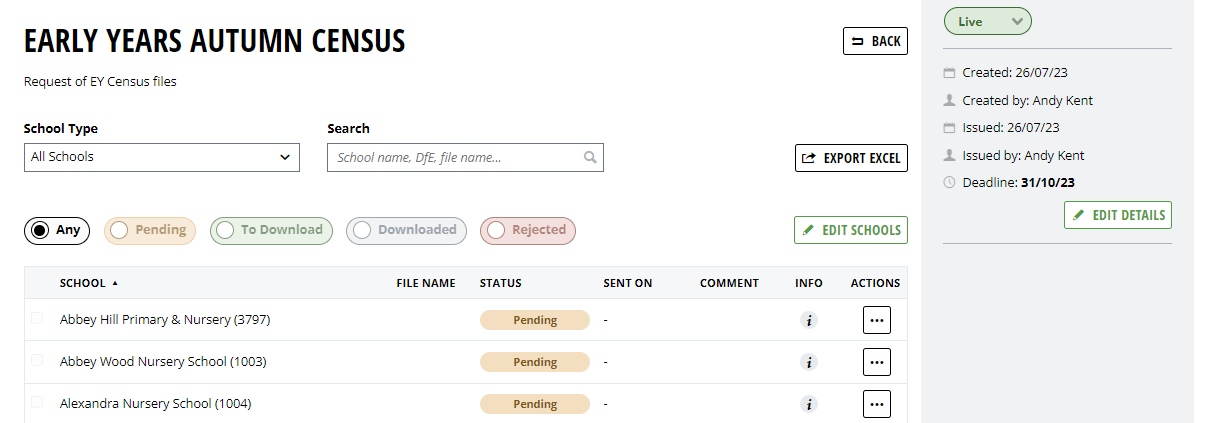Viewport: 1212px width, 423px height.
Task: Select the Downloaded status filter
Action: pos(407,230)
